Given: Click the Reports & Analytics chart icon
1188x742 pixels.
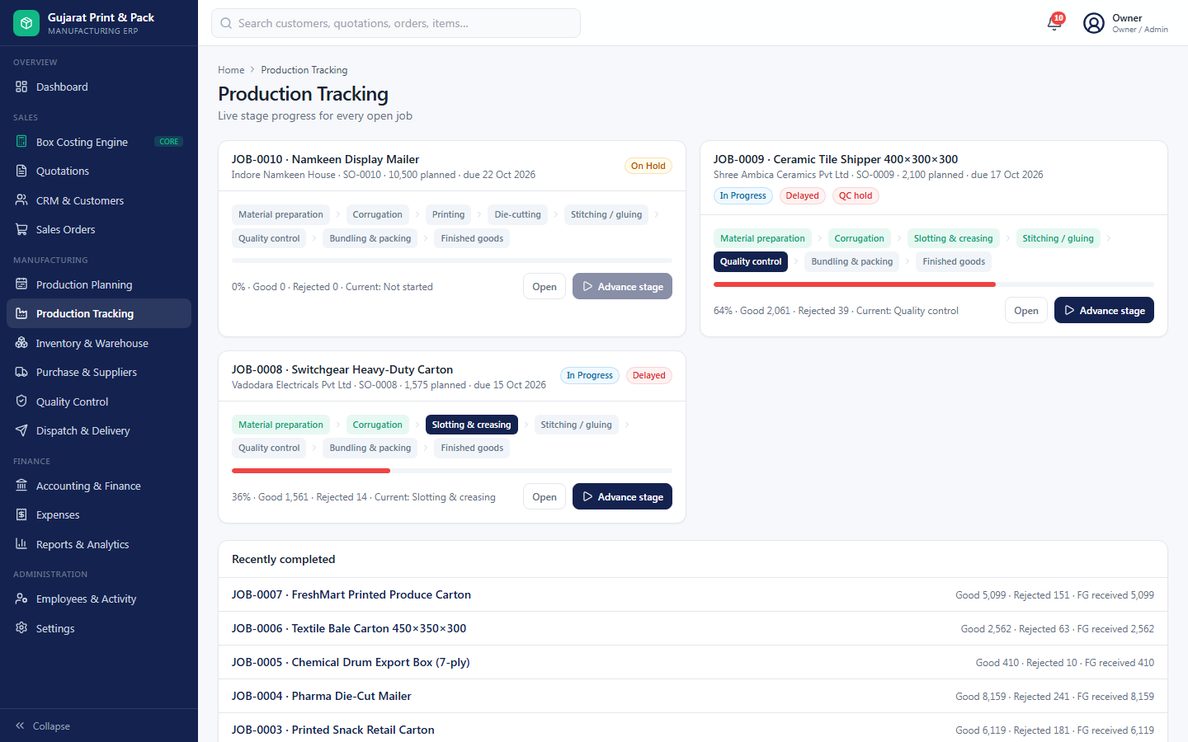Looking at the screenshot, I should click(x=21, y=543).
